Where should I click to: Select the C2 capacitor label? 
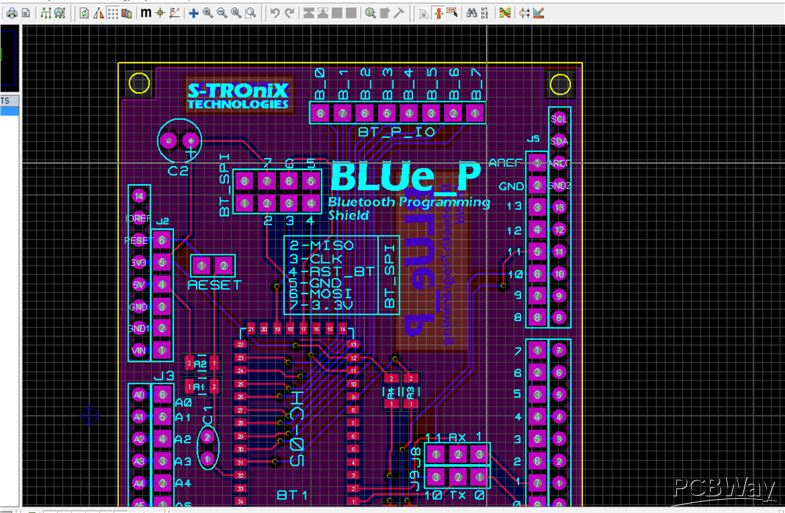point(178,171)
